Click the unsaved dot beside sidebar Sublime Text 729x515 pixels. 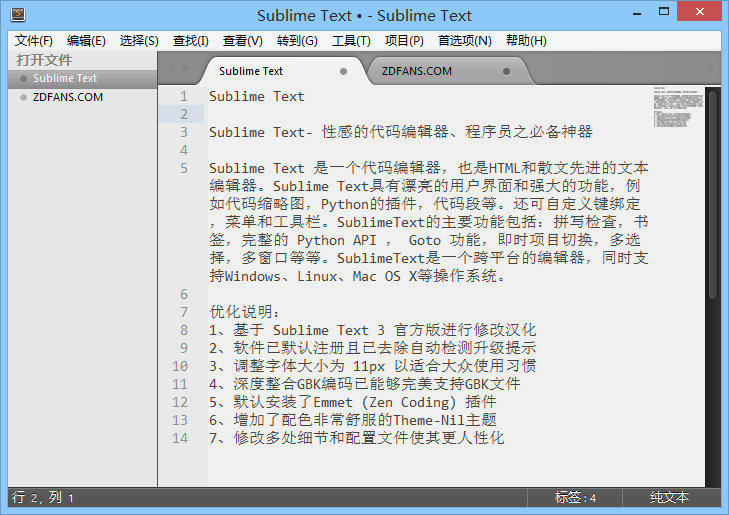click(23, 79)
